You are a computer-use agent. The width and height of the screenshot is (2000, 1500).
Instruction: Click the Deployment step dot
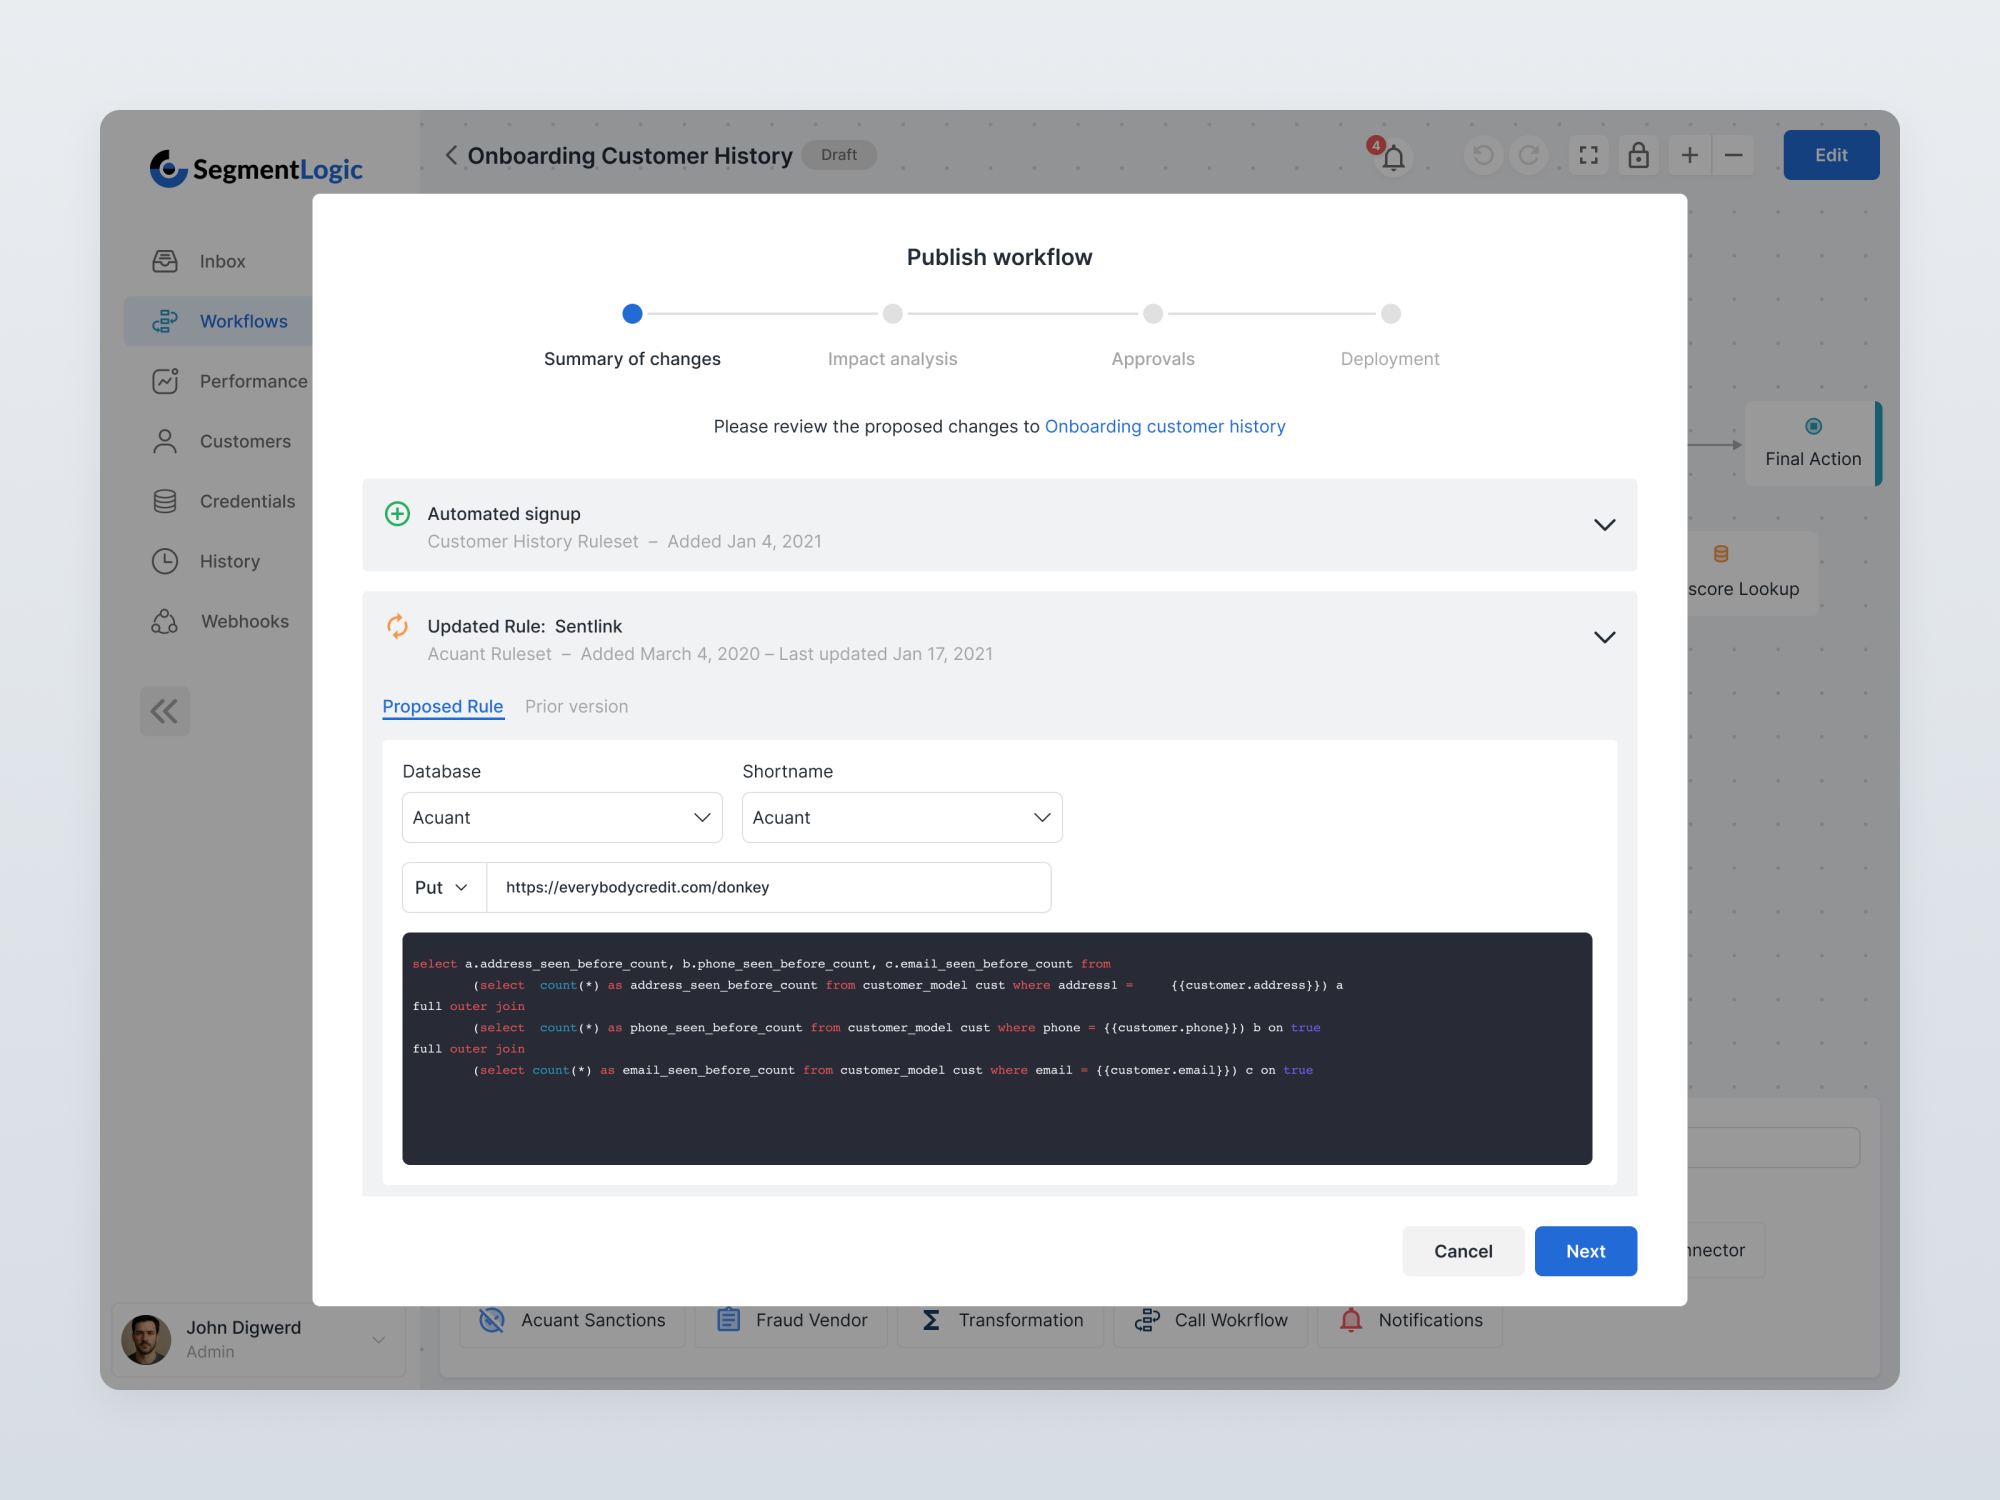coord(1391,314)
